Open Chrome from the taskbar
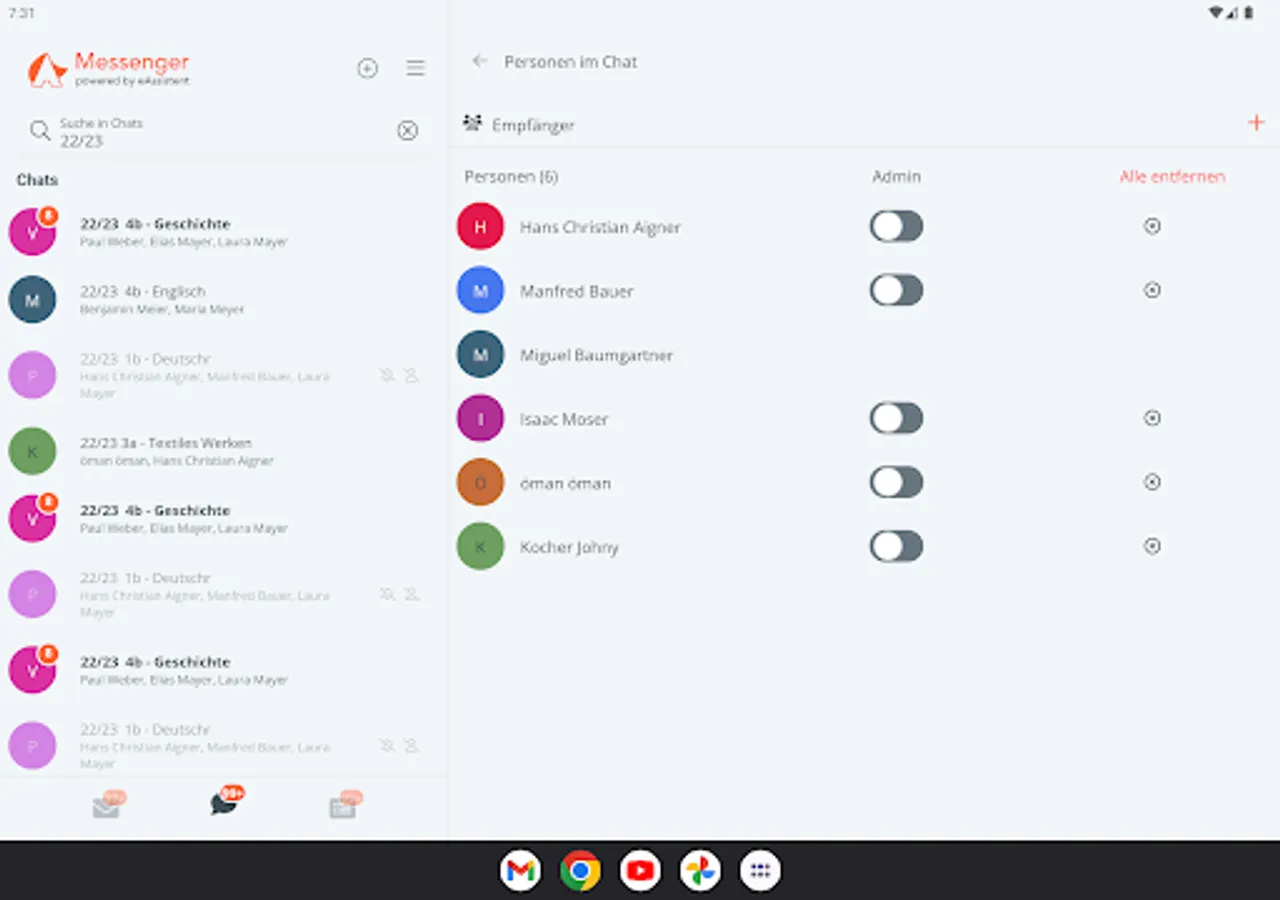1280x900 pixels. pos(580,870)
